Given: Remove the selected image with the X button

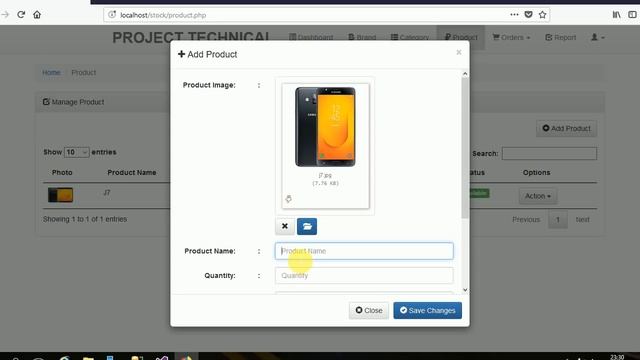Looking at the screenshot, I should (285, 226).
